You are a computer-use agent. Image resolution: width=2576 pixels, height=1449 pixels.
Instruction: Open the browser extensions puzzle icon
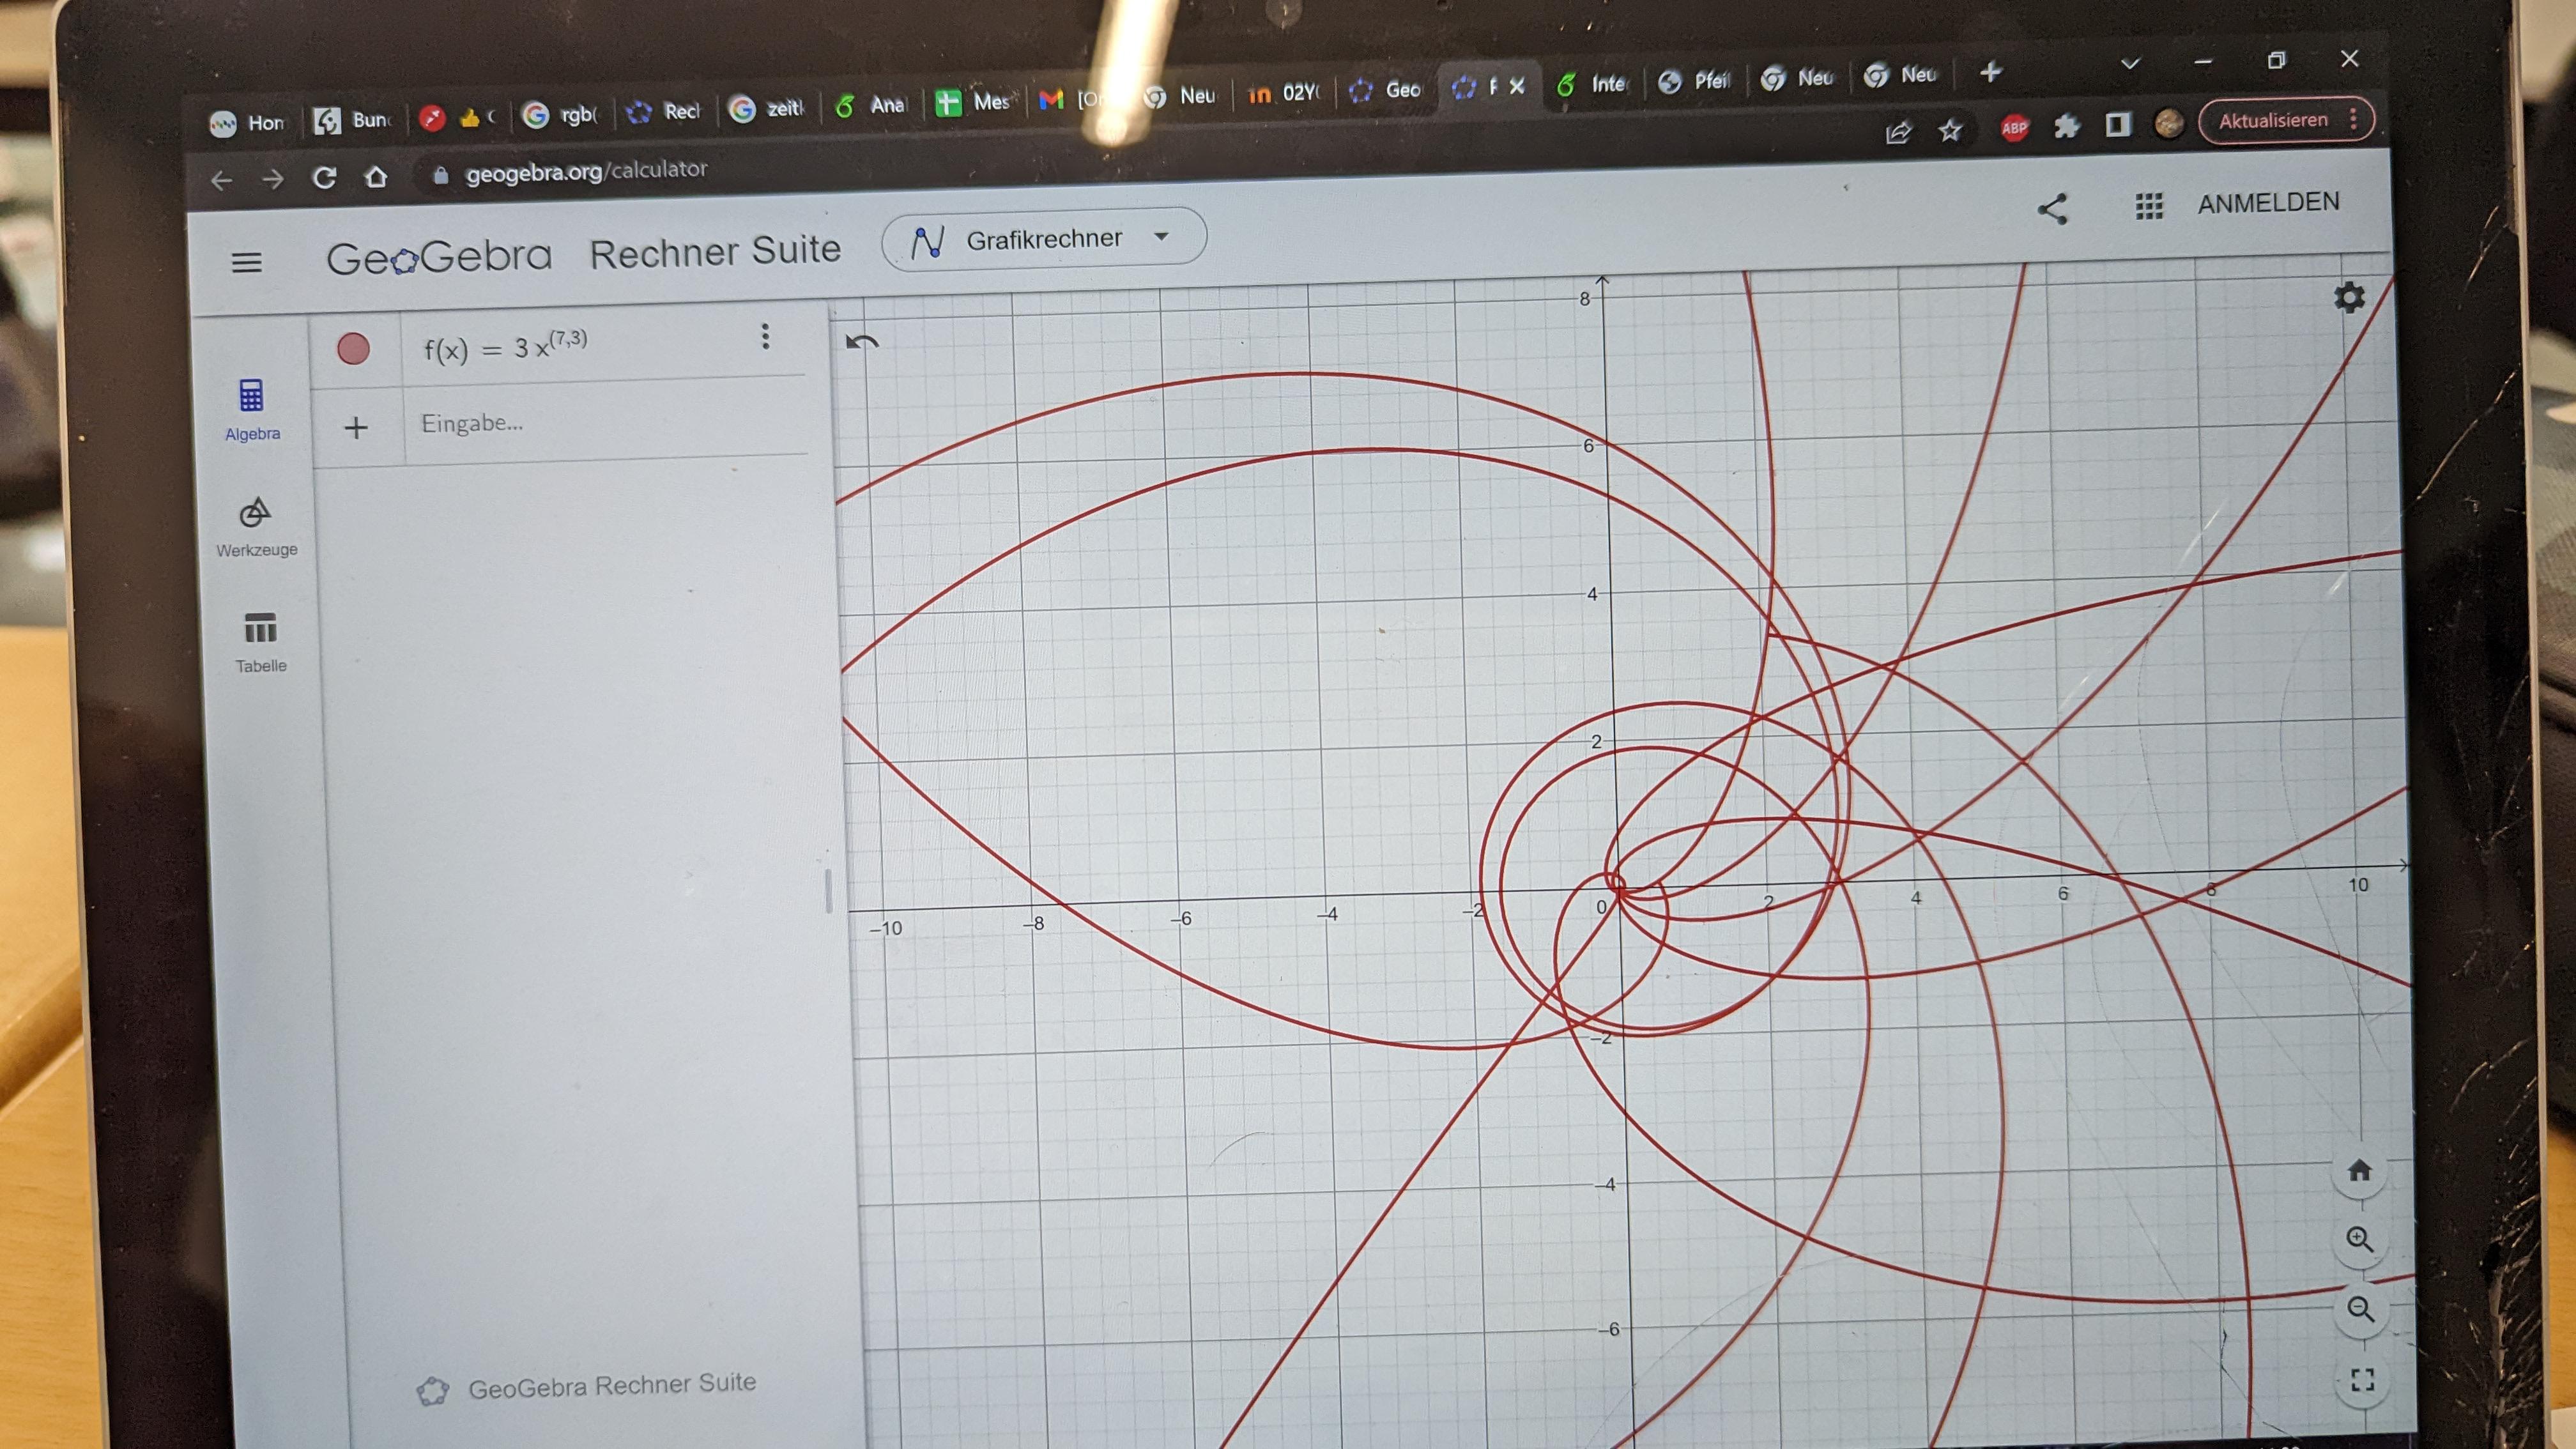(x=2066, y=126)
